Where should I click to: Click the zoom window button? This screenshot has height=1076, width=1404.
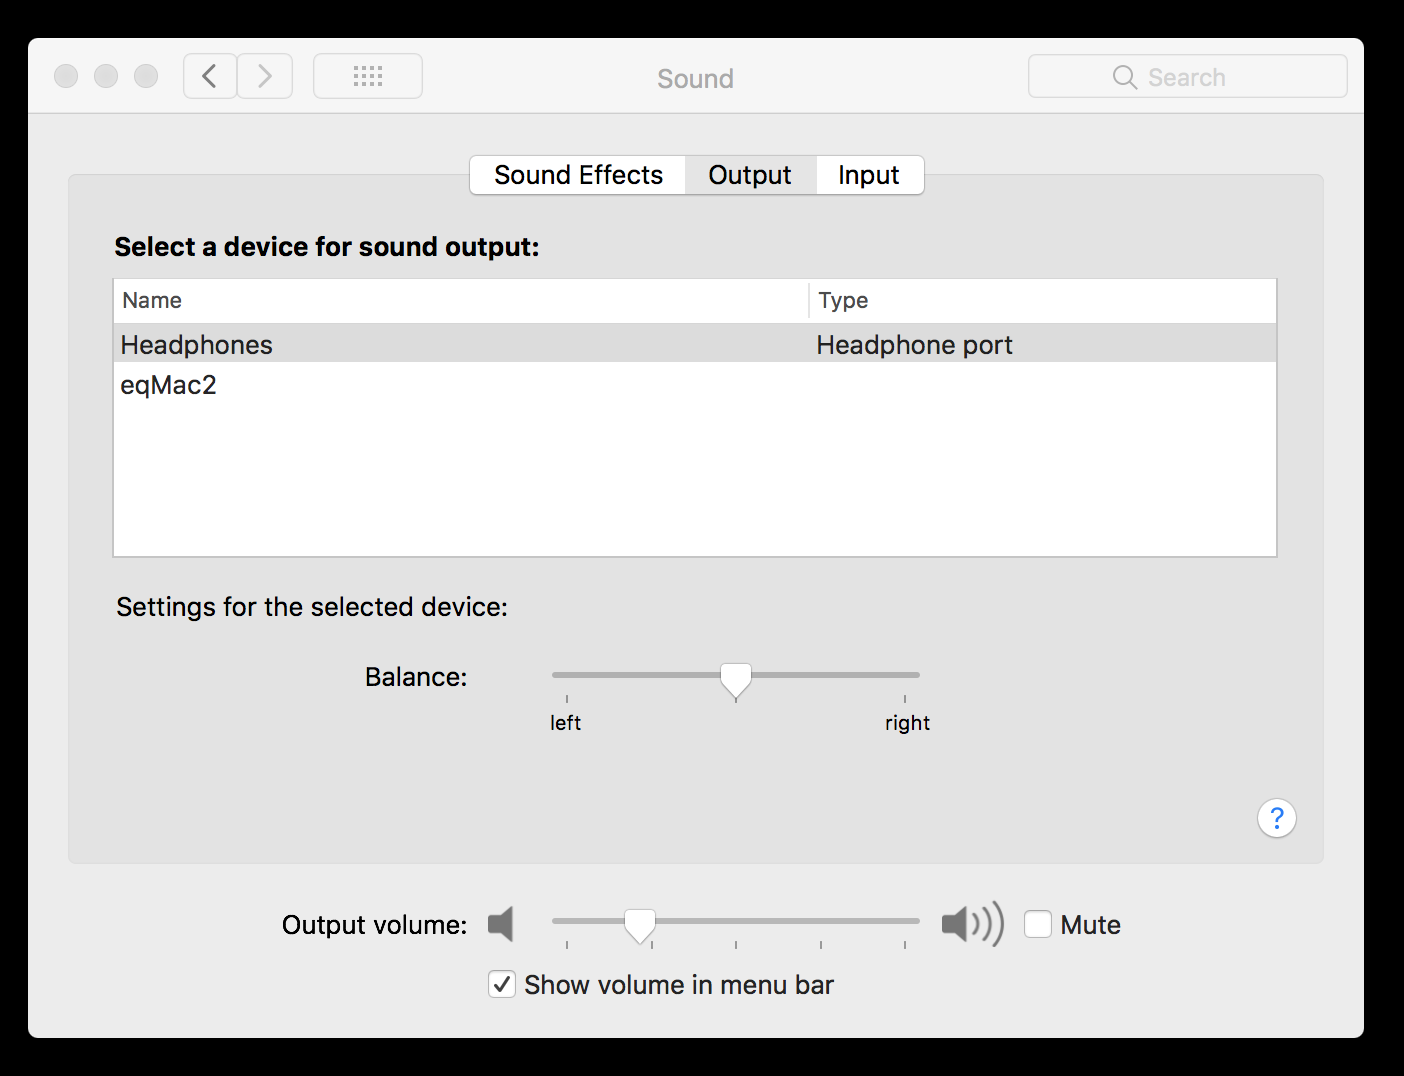tap(146, 76)
